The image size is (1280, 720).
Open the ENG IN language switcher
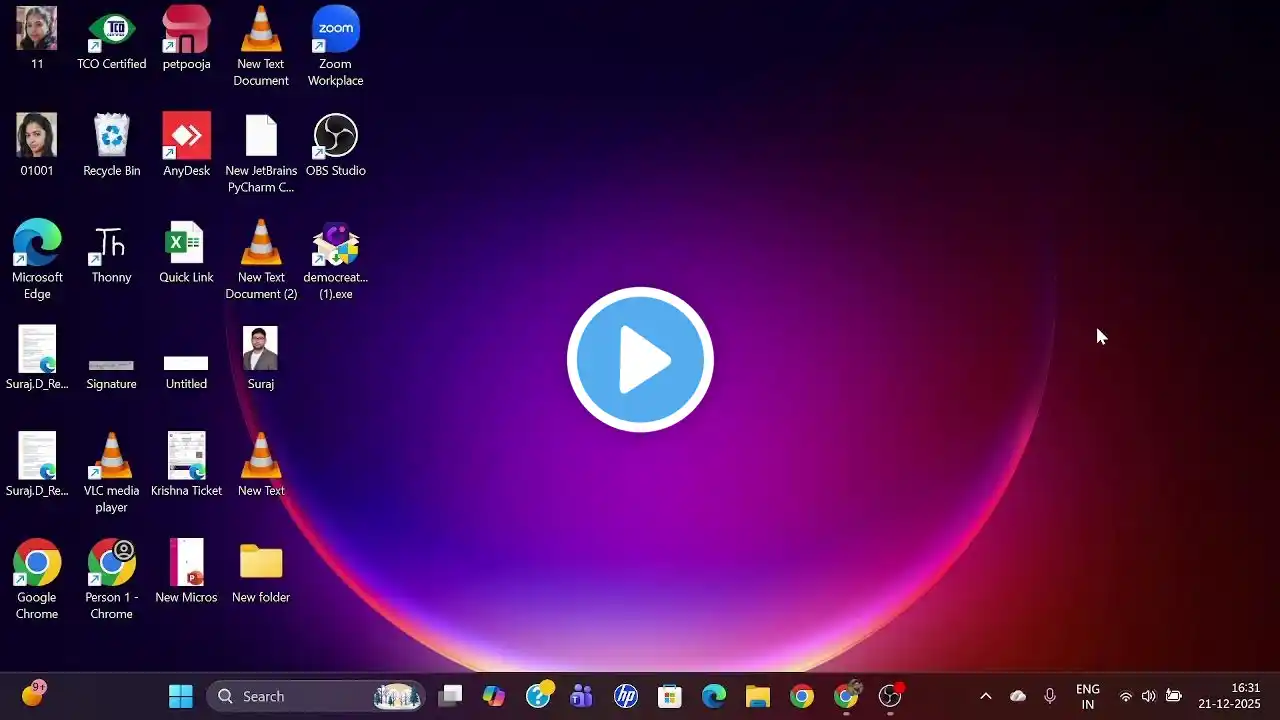(x=1088, y=696)
